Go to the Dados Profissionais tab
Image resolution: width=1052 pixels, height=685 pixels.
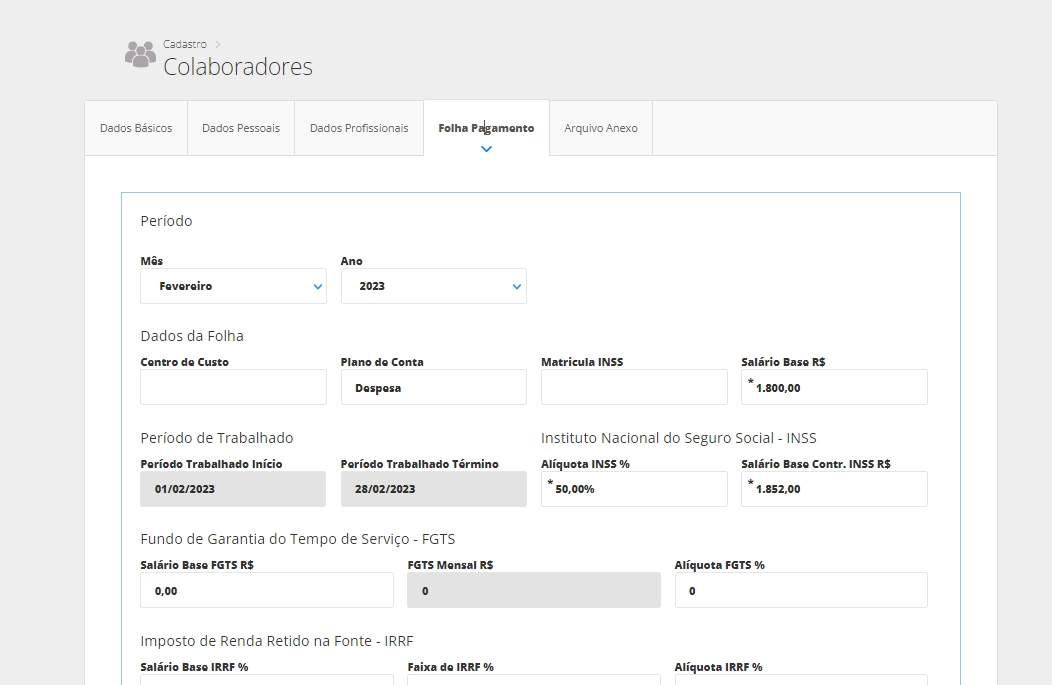(x=359, y=128)
